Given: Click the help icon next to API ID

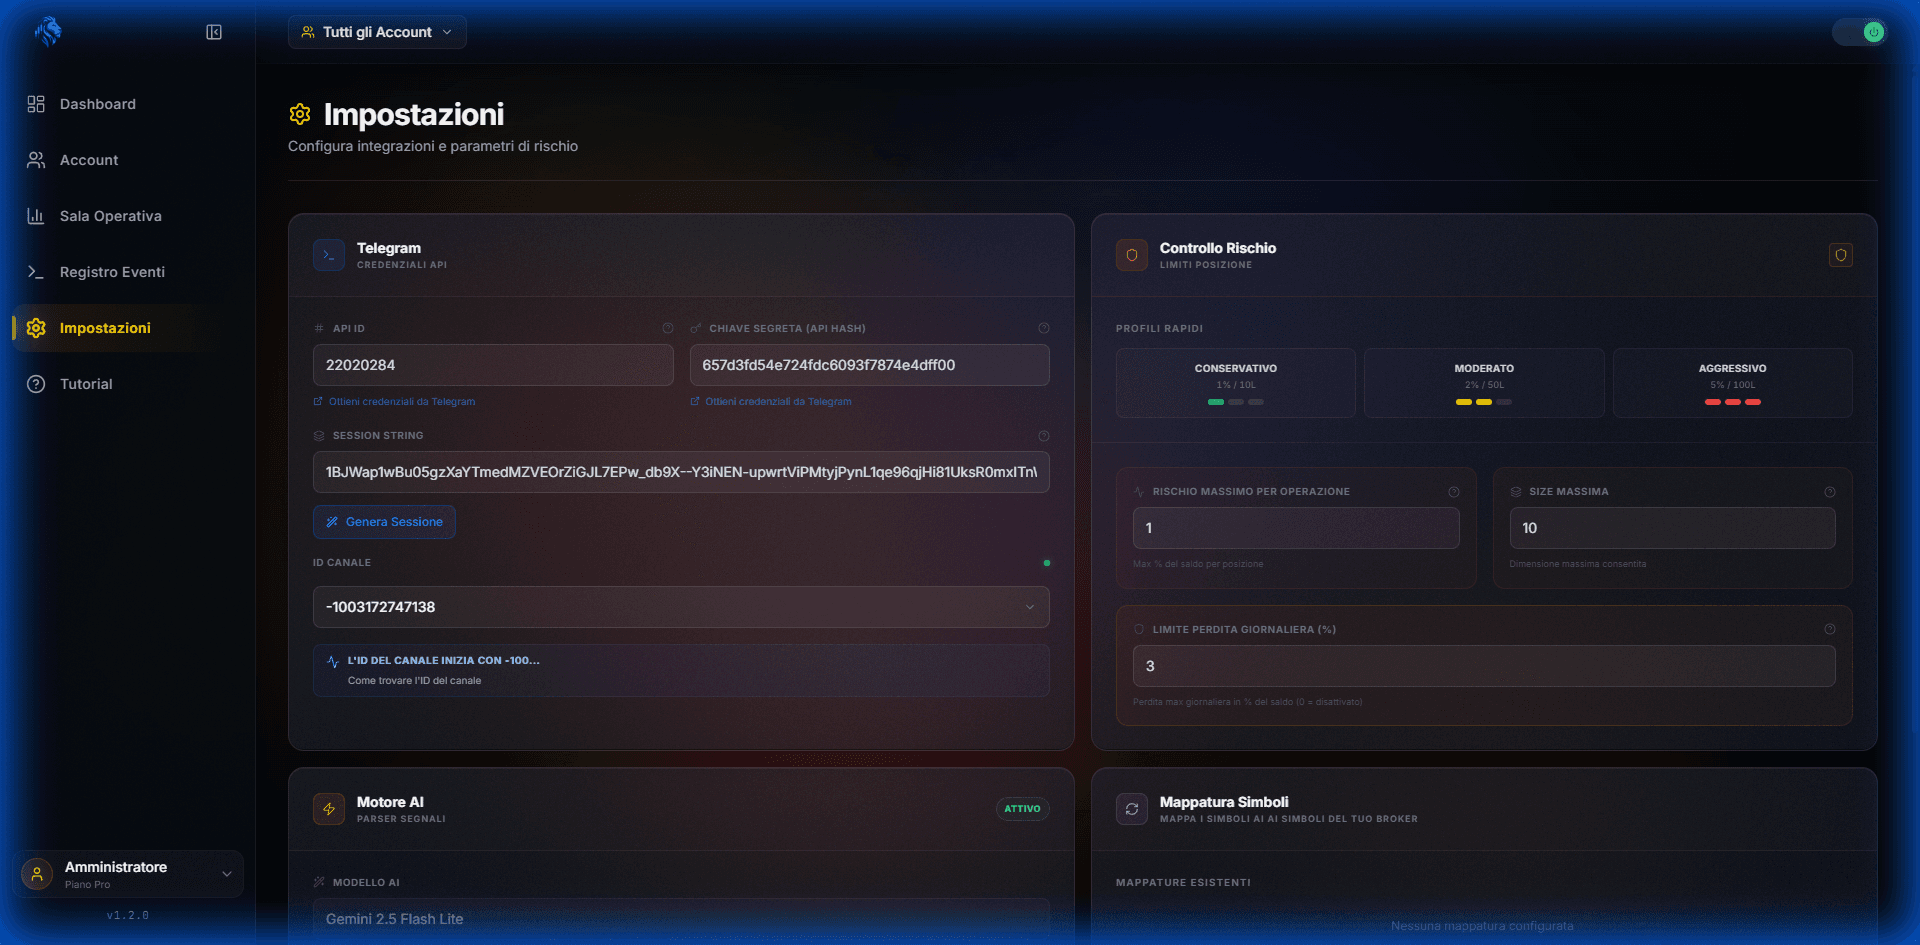Looking at the screenshot, I should (667, 328).
